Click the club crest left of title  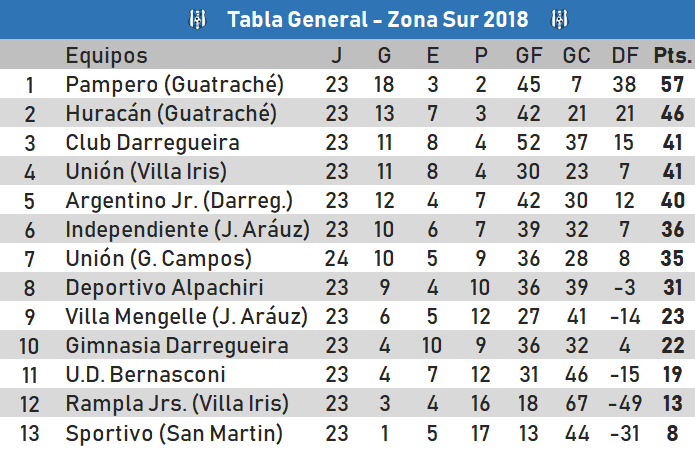(x=198, y=19)
